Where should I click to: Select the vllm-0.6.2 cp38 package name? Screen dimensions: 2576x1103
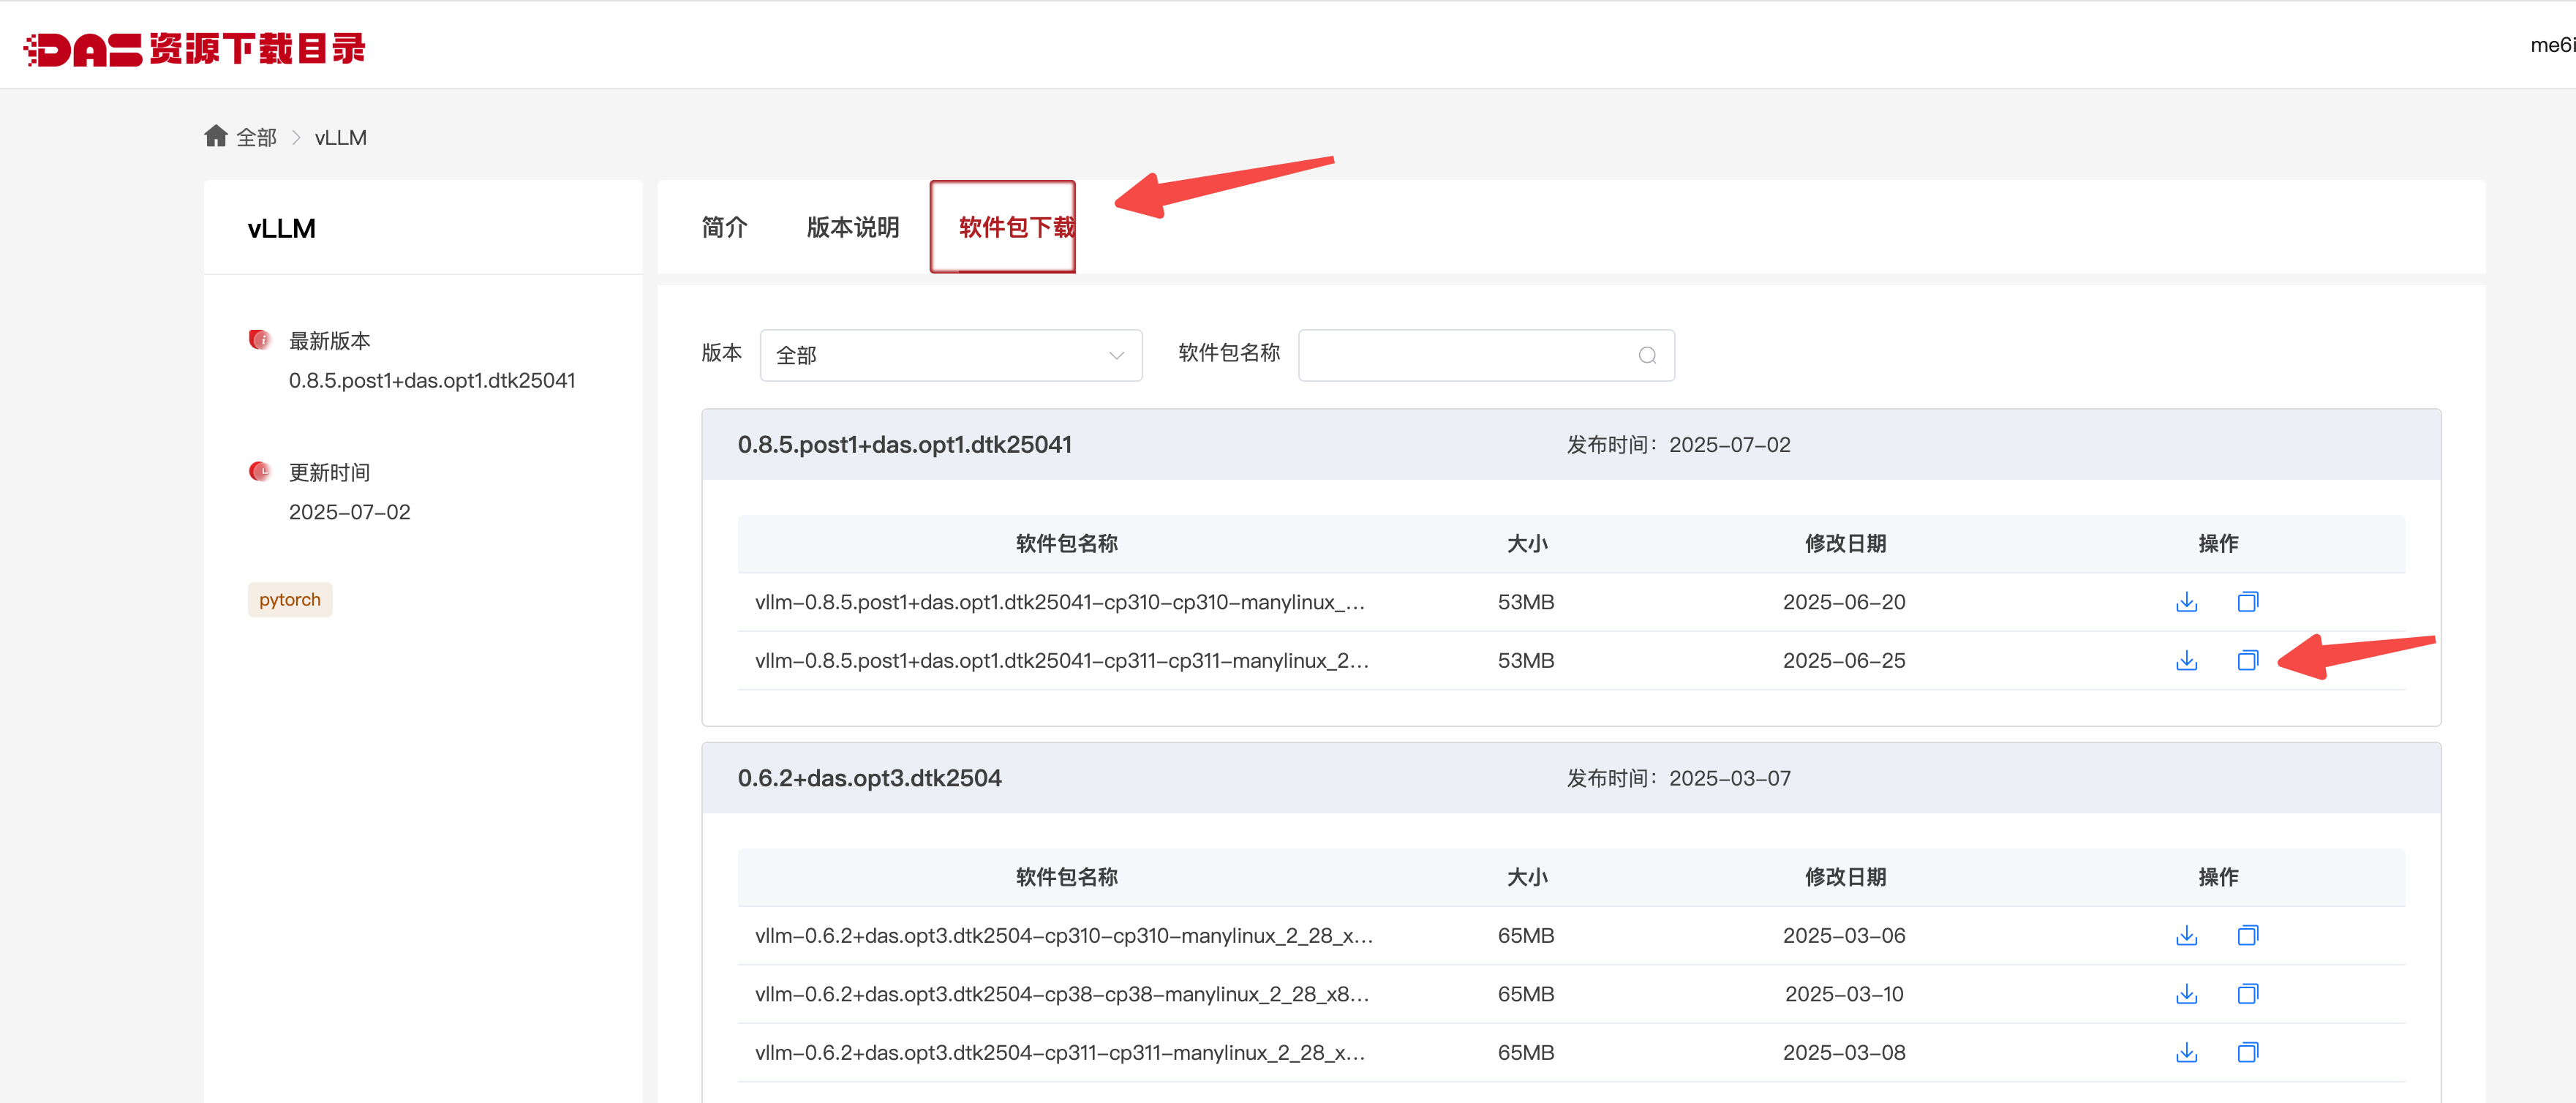click(x=1062, y=994)
